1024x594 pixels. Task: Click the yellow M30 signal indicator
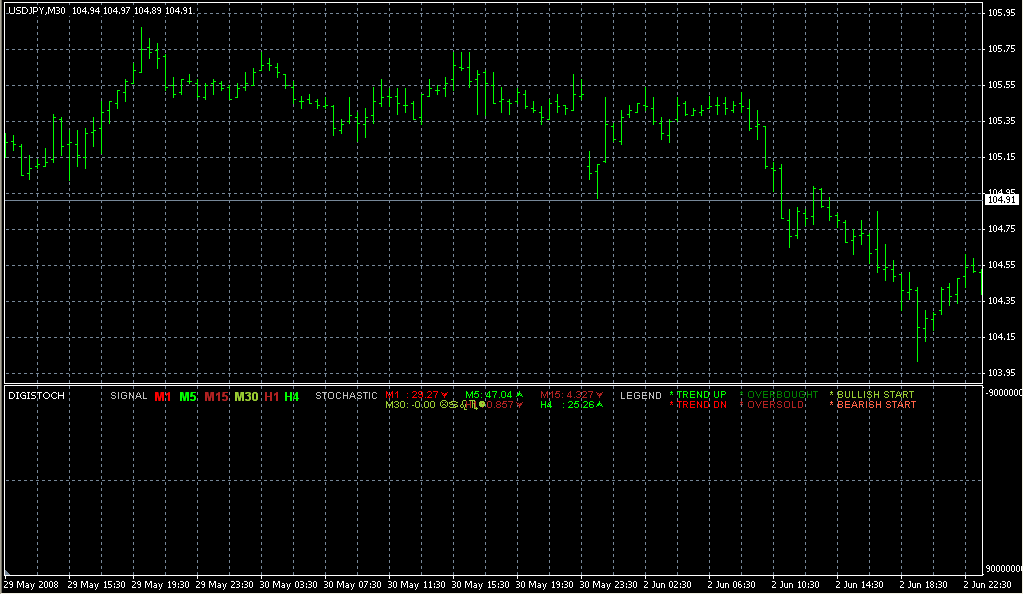[x=247, y=397]
